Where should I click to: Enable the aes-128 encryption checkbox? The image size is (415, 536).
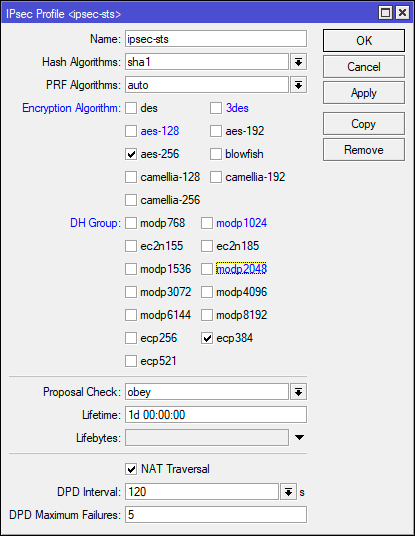(131, 131)
